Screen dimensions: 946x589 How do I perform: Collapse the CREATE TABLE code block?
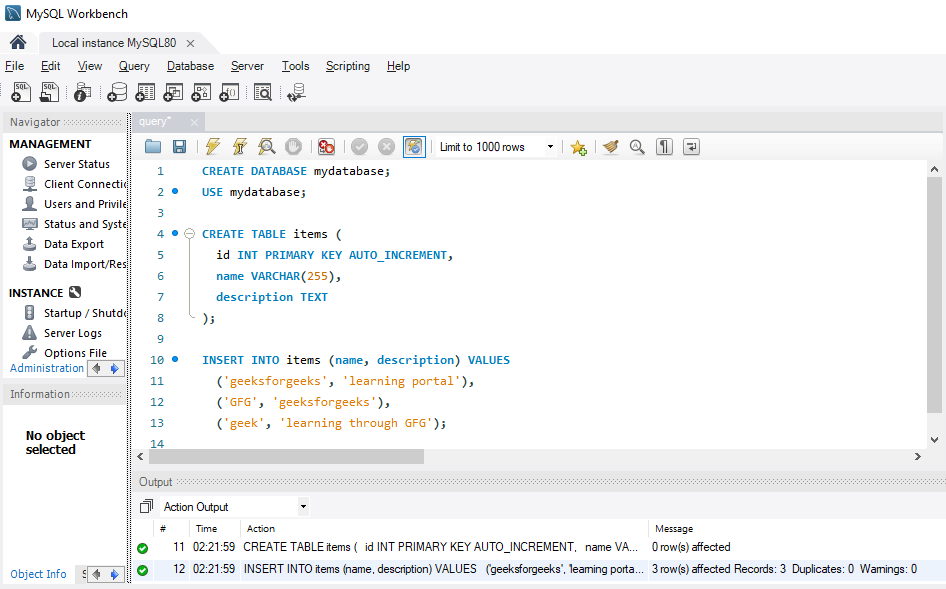point(189,234)
